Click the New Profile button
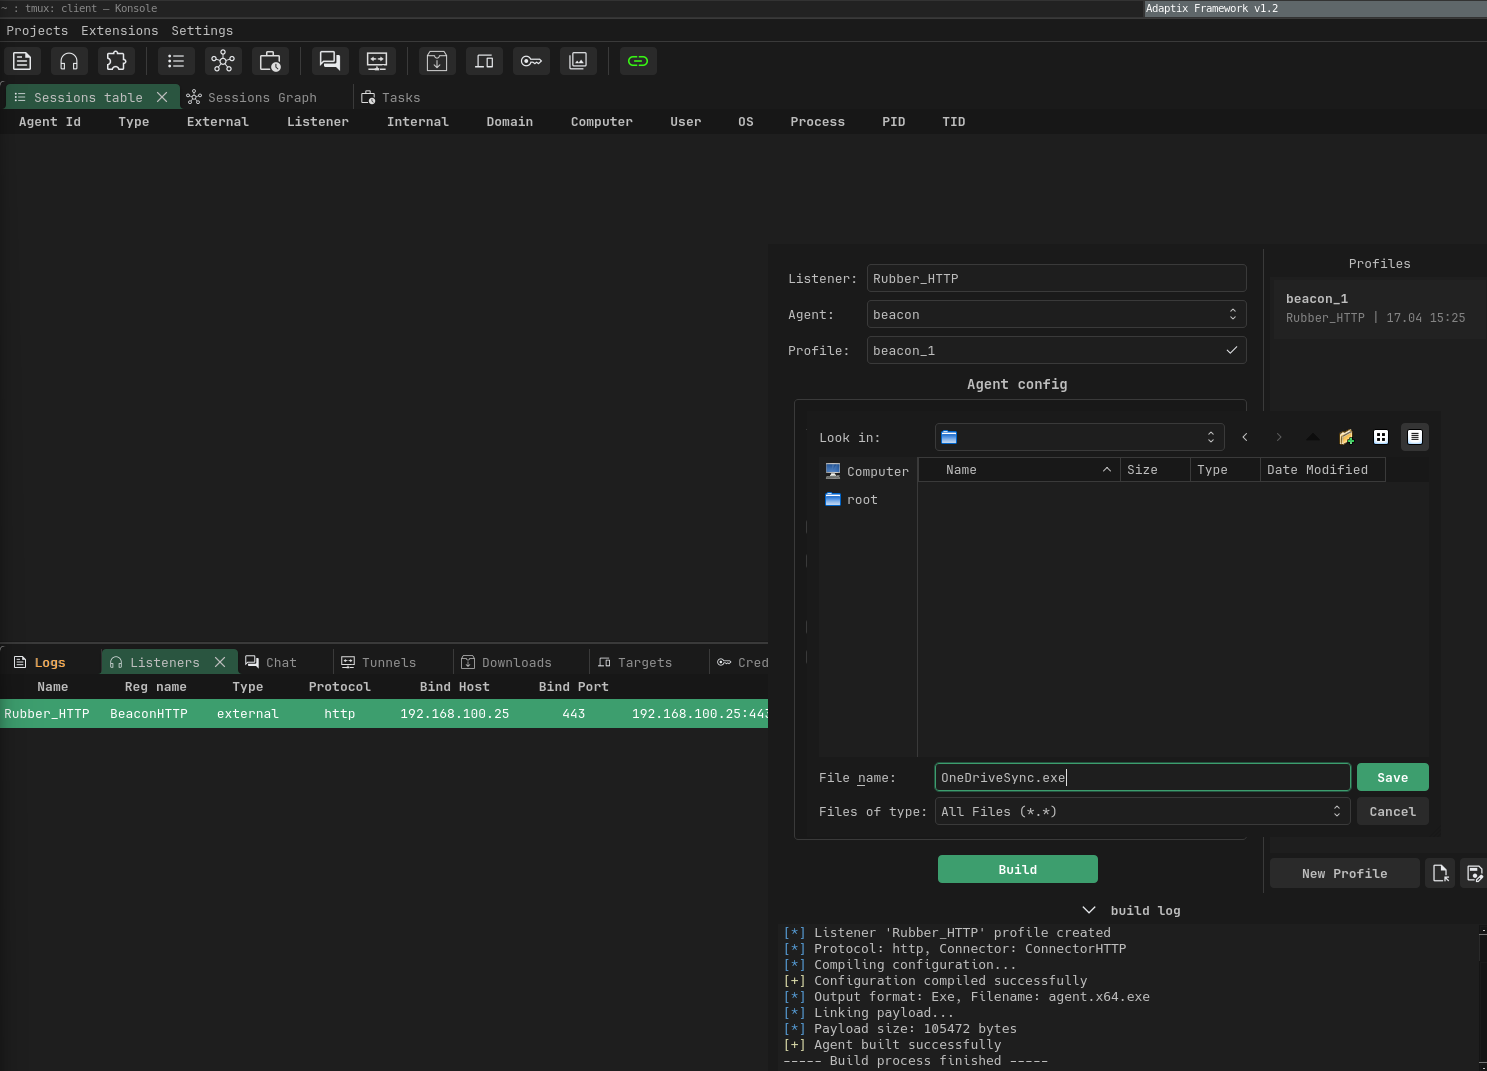 tap(1344, 873)
